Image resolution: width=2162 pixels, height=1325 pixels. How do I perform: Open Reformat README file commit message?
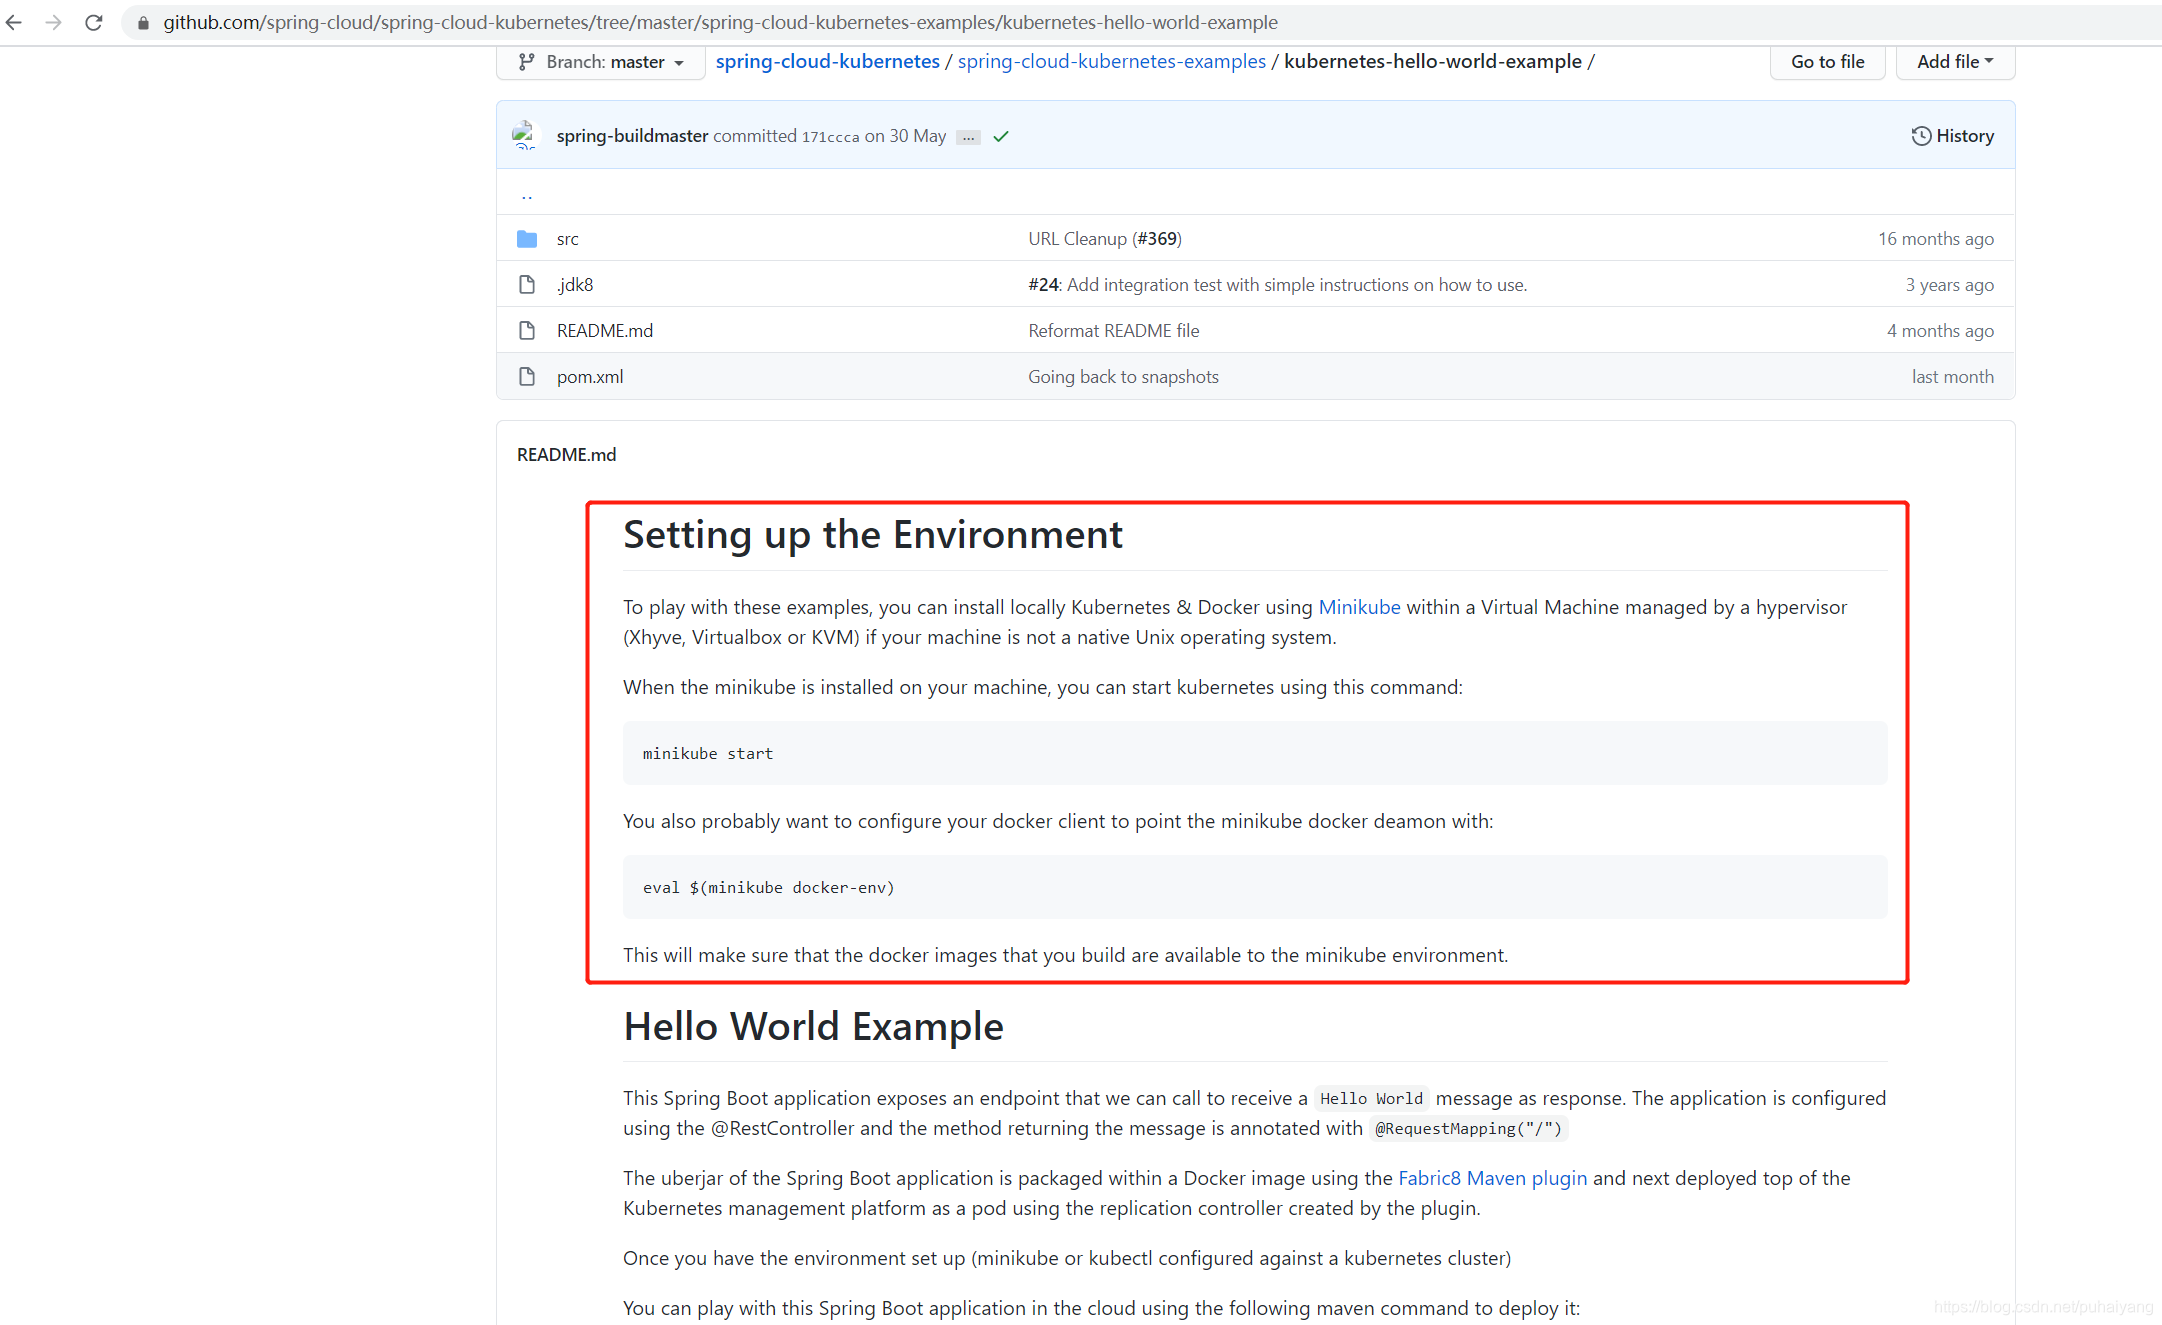pyautogui.click(x=1114, y=331)
